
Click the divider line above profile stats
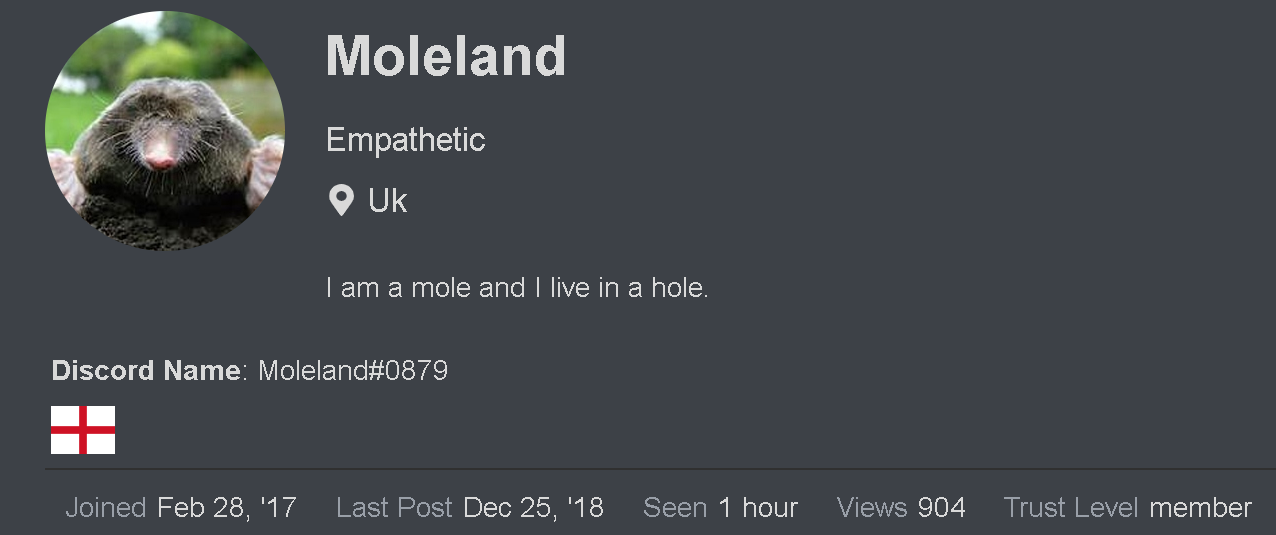[x=660, y=469]
